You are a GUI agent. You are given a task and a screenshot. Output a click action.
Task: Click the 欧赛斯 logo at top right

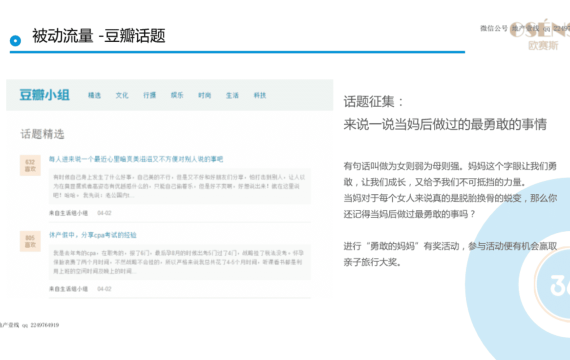[x=539, y=36]
